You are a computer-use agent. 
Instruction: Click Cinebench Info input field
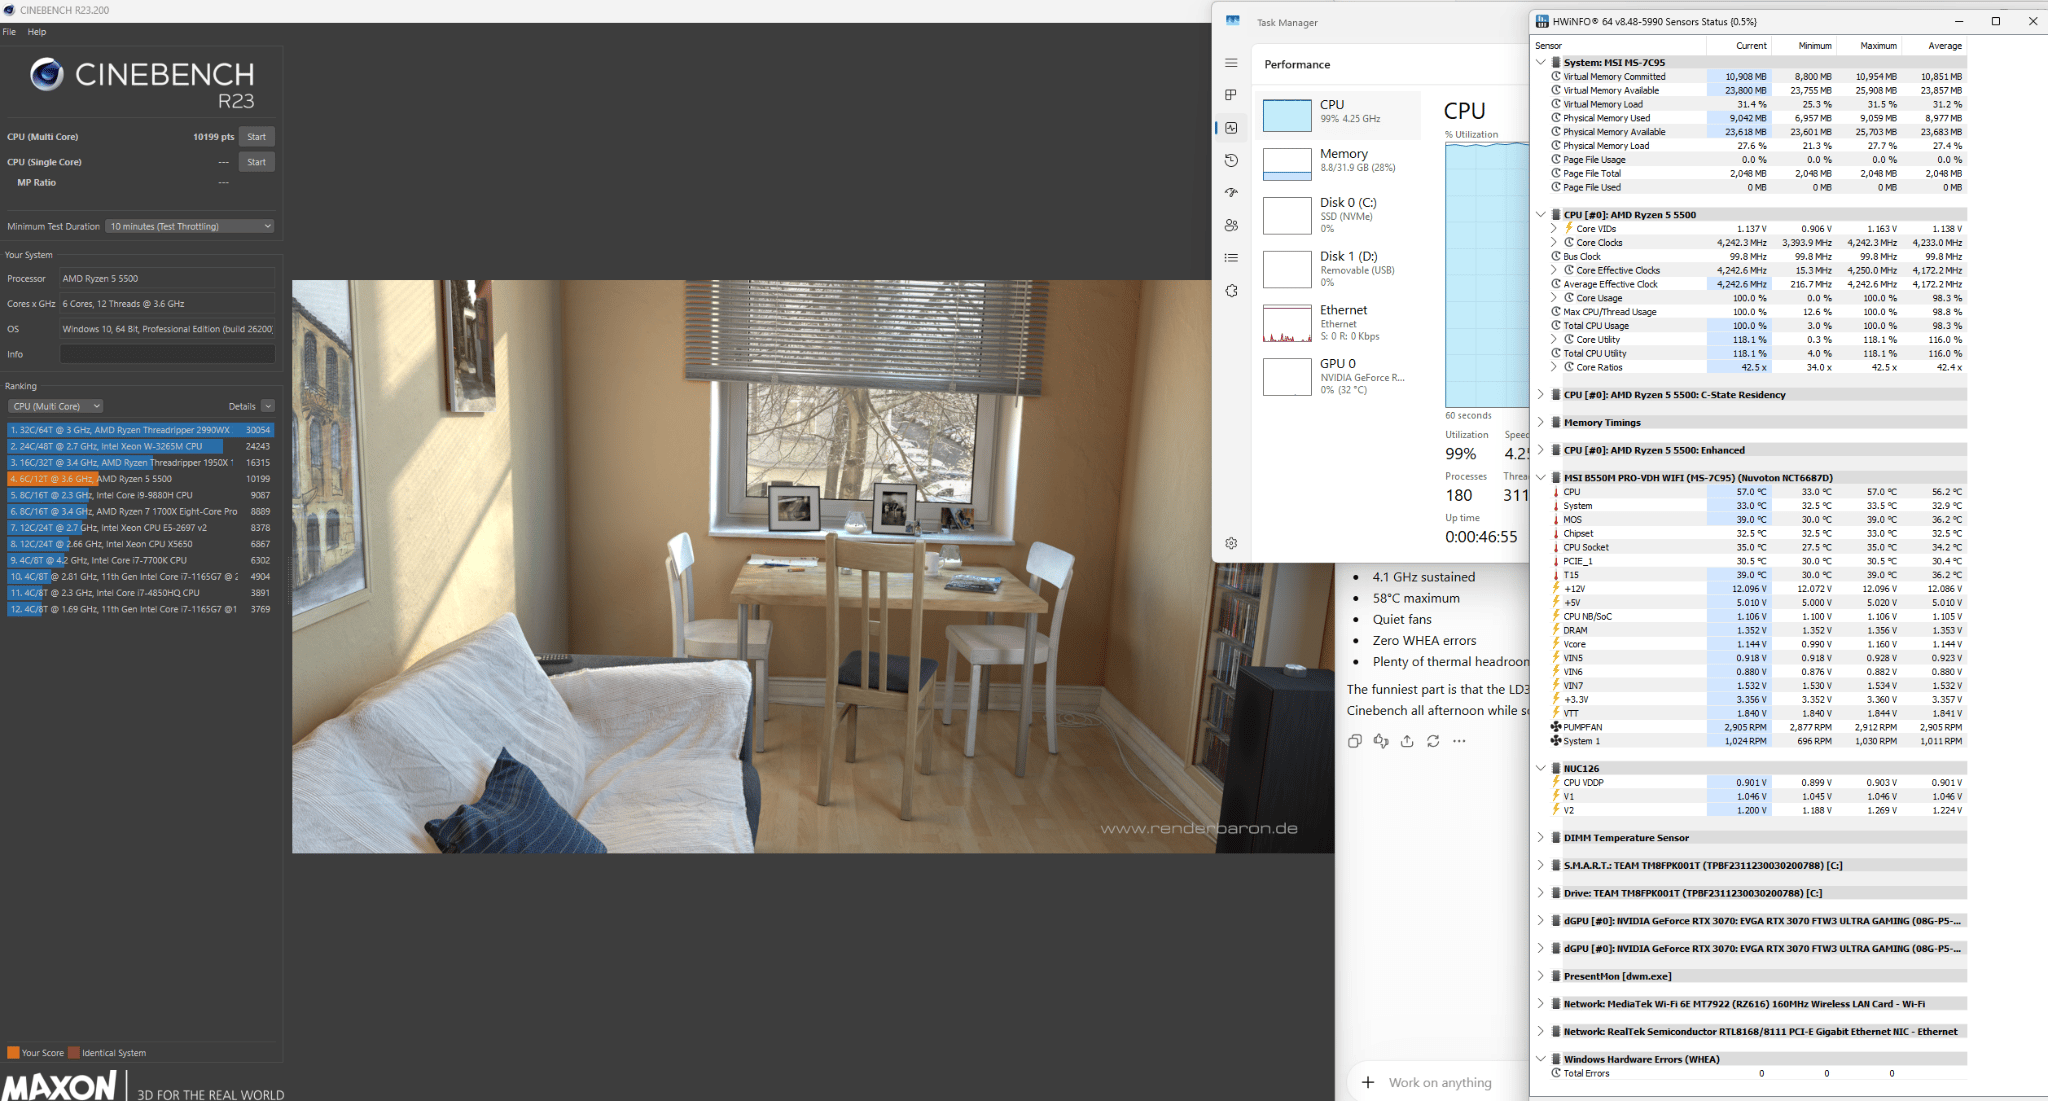[x=167, y=354]
